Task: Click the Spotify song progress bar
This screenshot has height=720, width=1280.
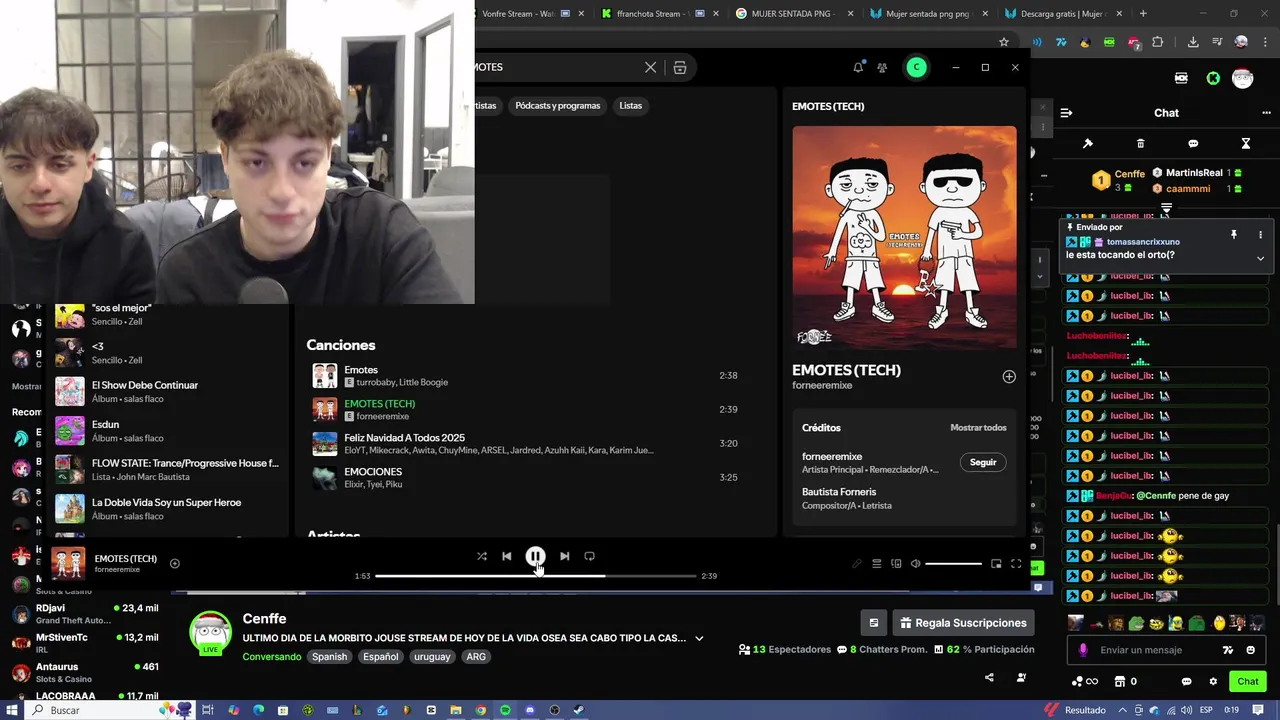Action: pos(535,576)
